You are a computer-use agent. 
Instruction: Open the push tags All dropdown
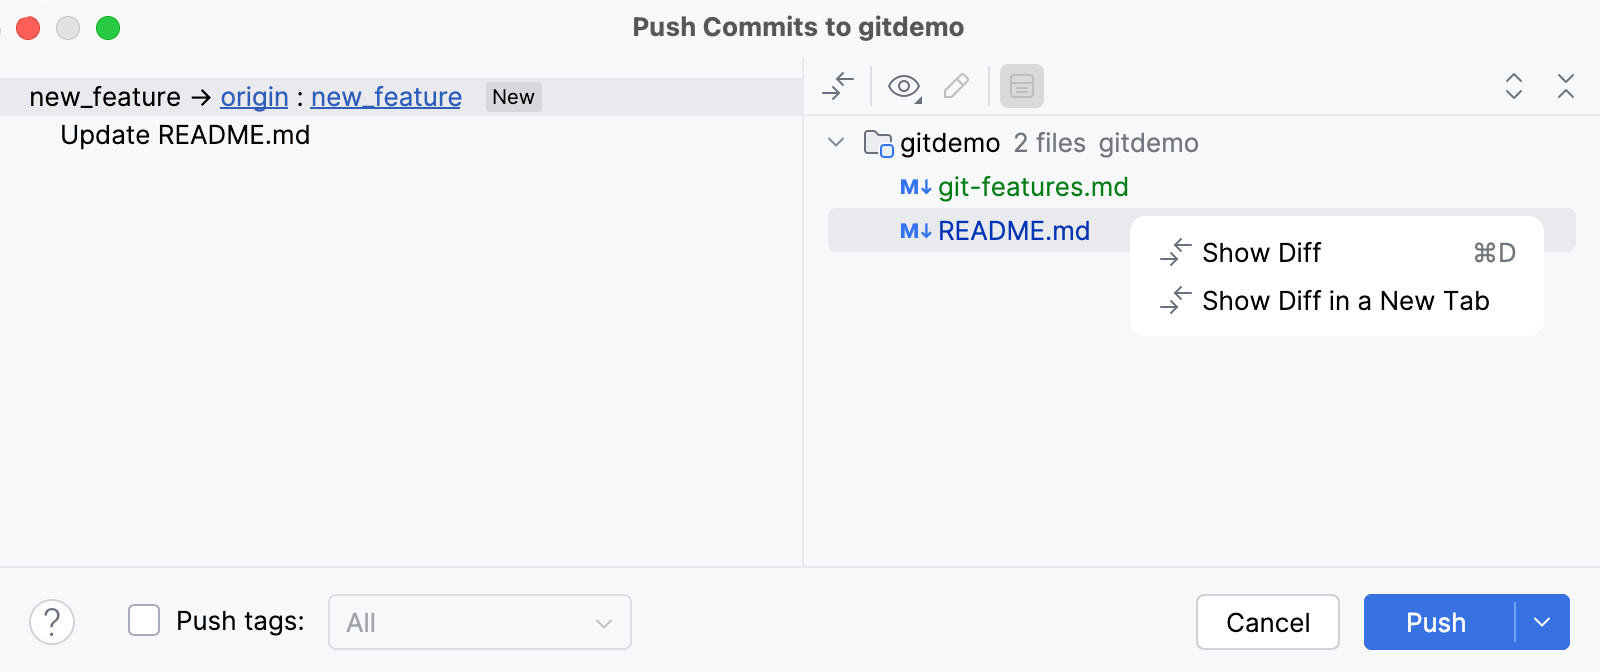479,622
